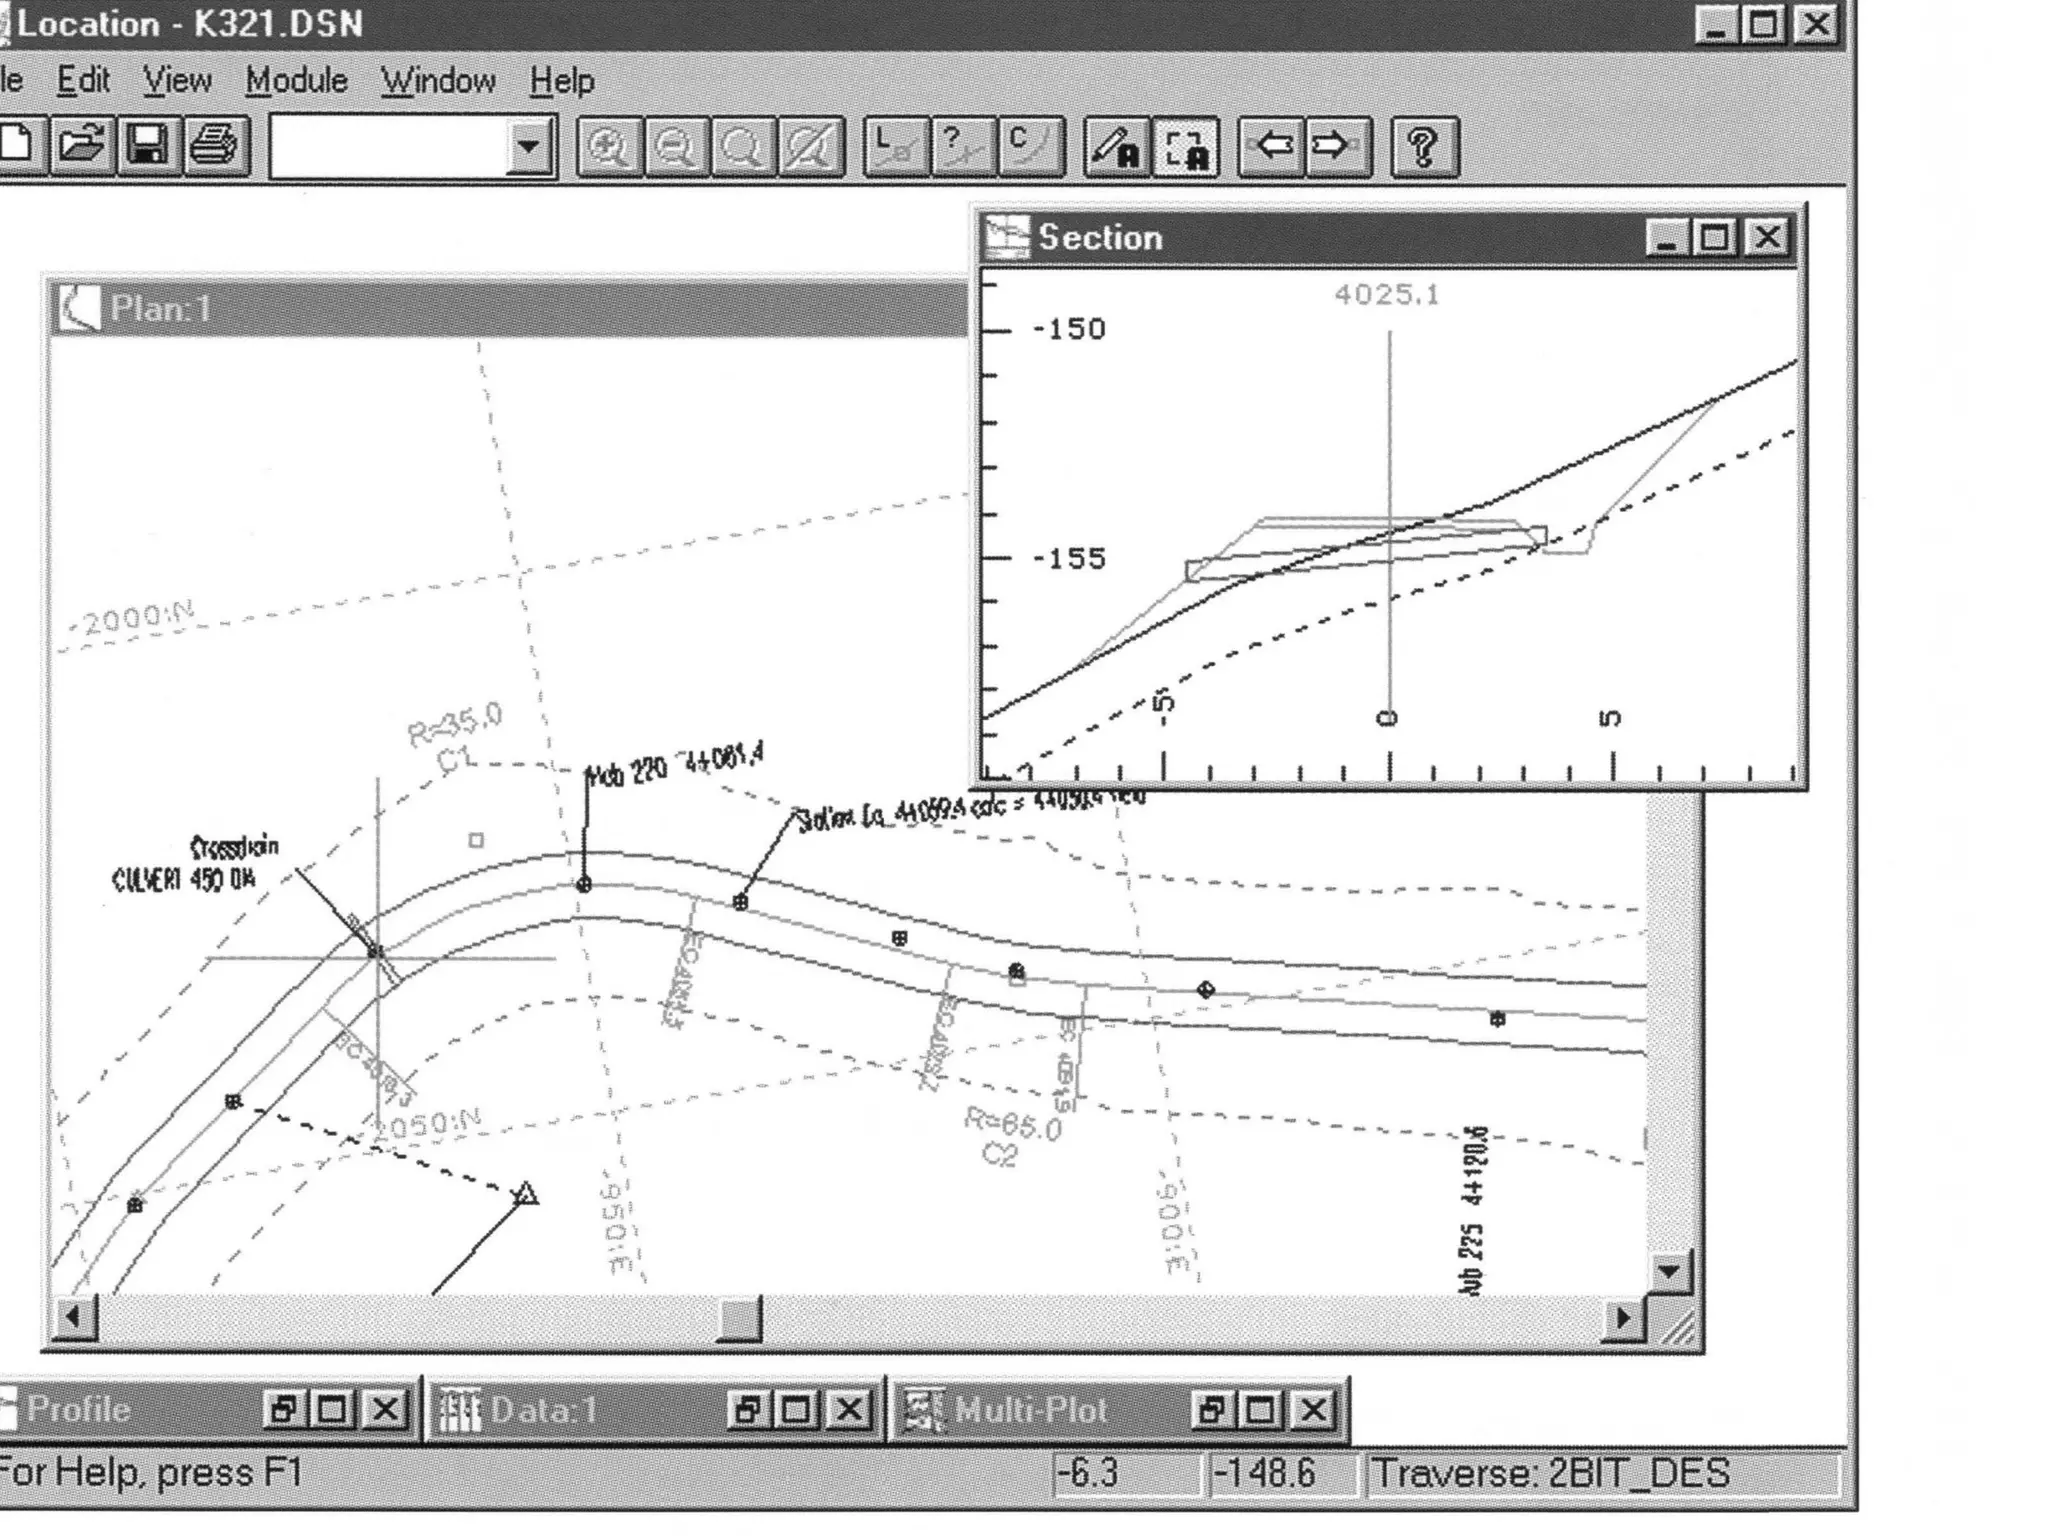
Task: Open context help question mark icon
Action: coord(1424,148)
